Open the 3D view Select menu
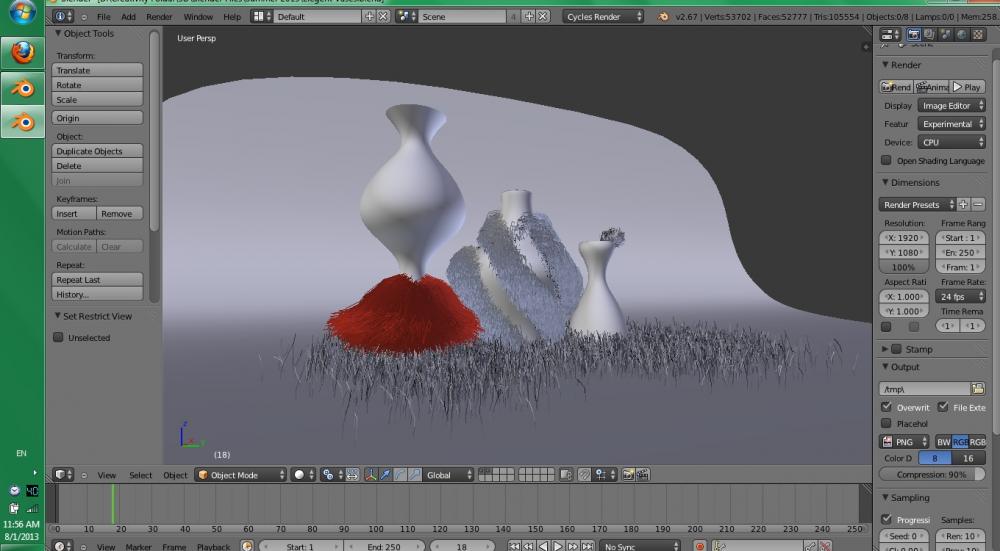This screenshot has width=1000, height=551. [140, 475]
